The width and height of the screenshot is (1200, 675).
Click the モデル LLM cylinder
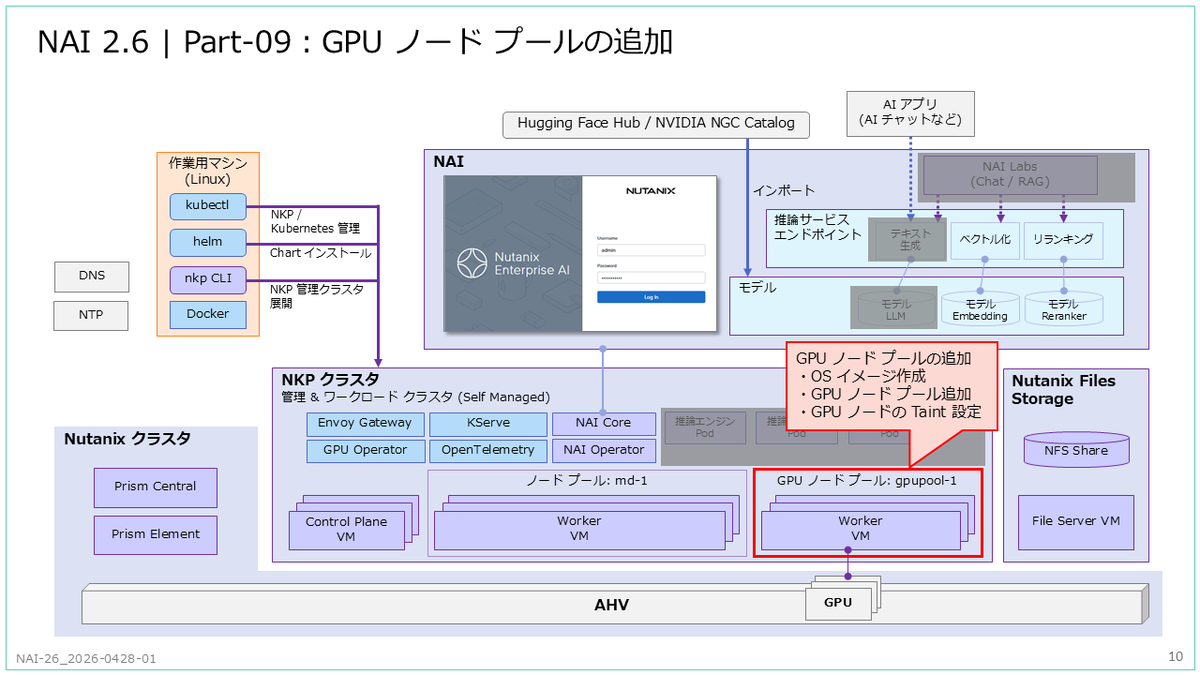tap(894, 308)
